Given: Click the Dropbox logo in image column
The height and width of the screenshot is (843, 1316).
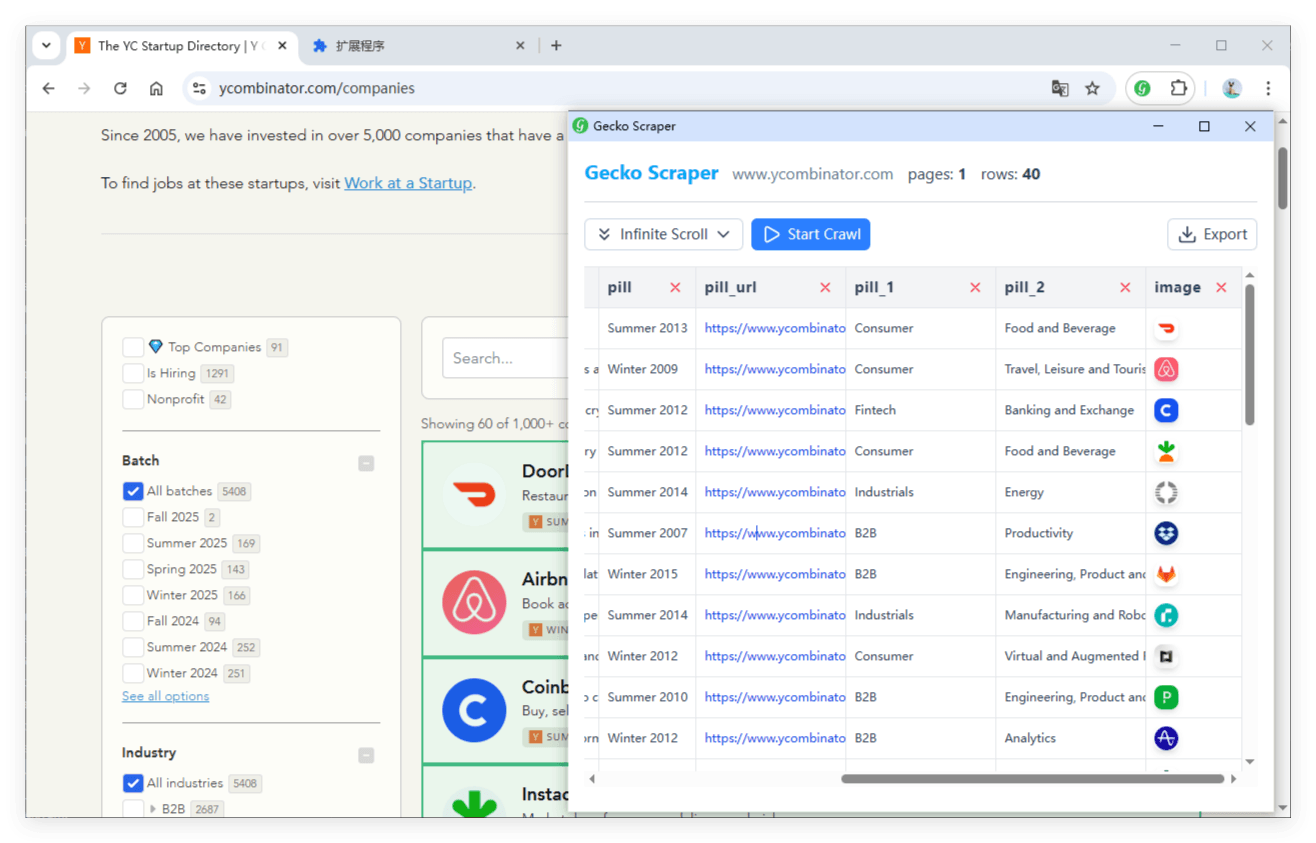Looking at the screenshot, I should (x=1166, y=533).
